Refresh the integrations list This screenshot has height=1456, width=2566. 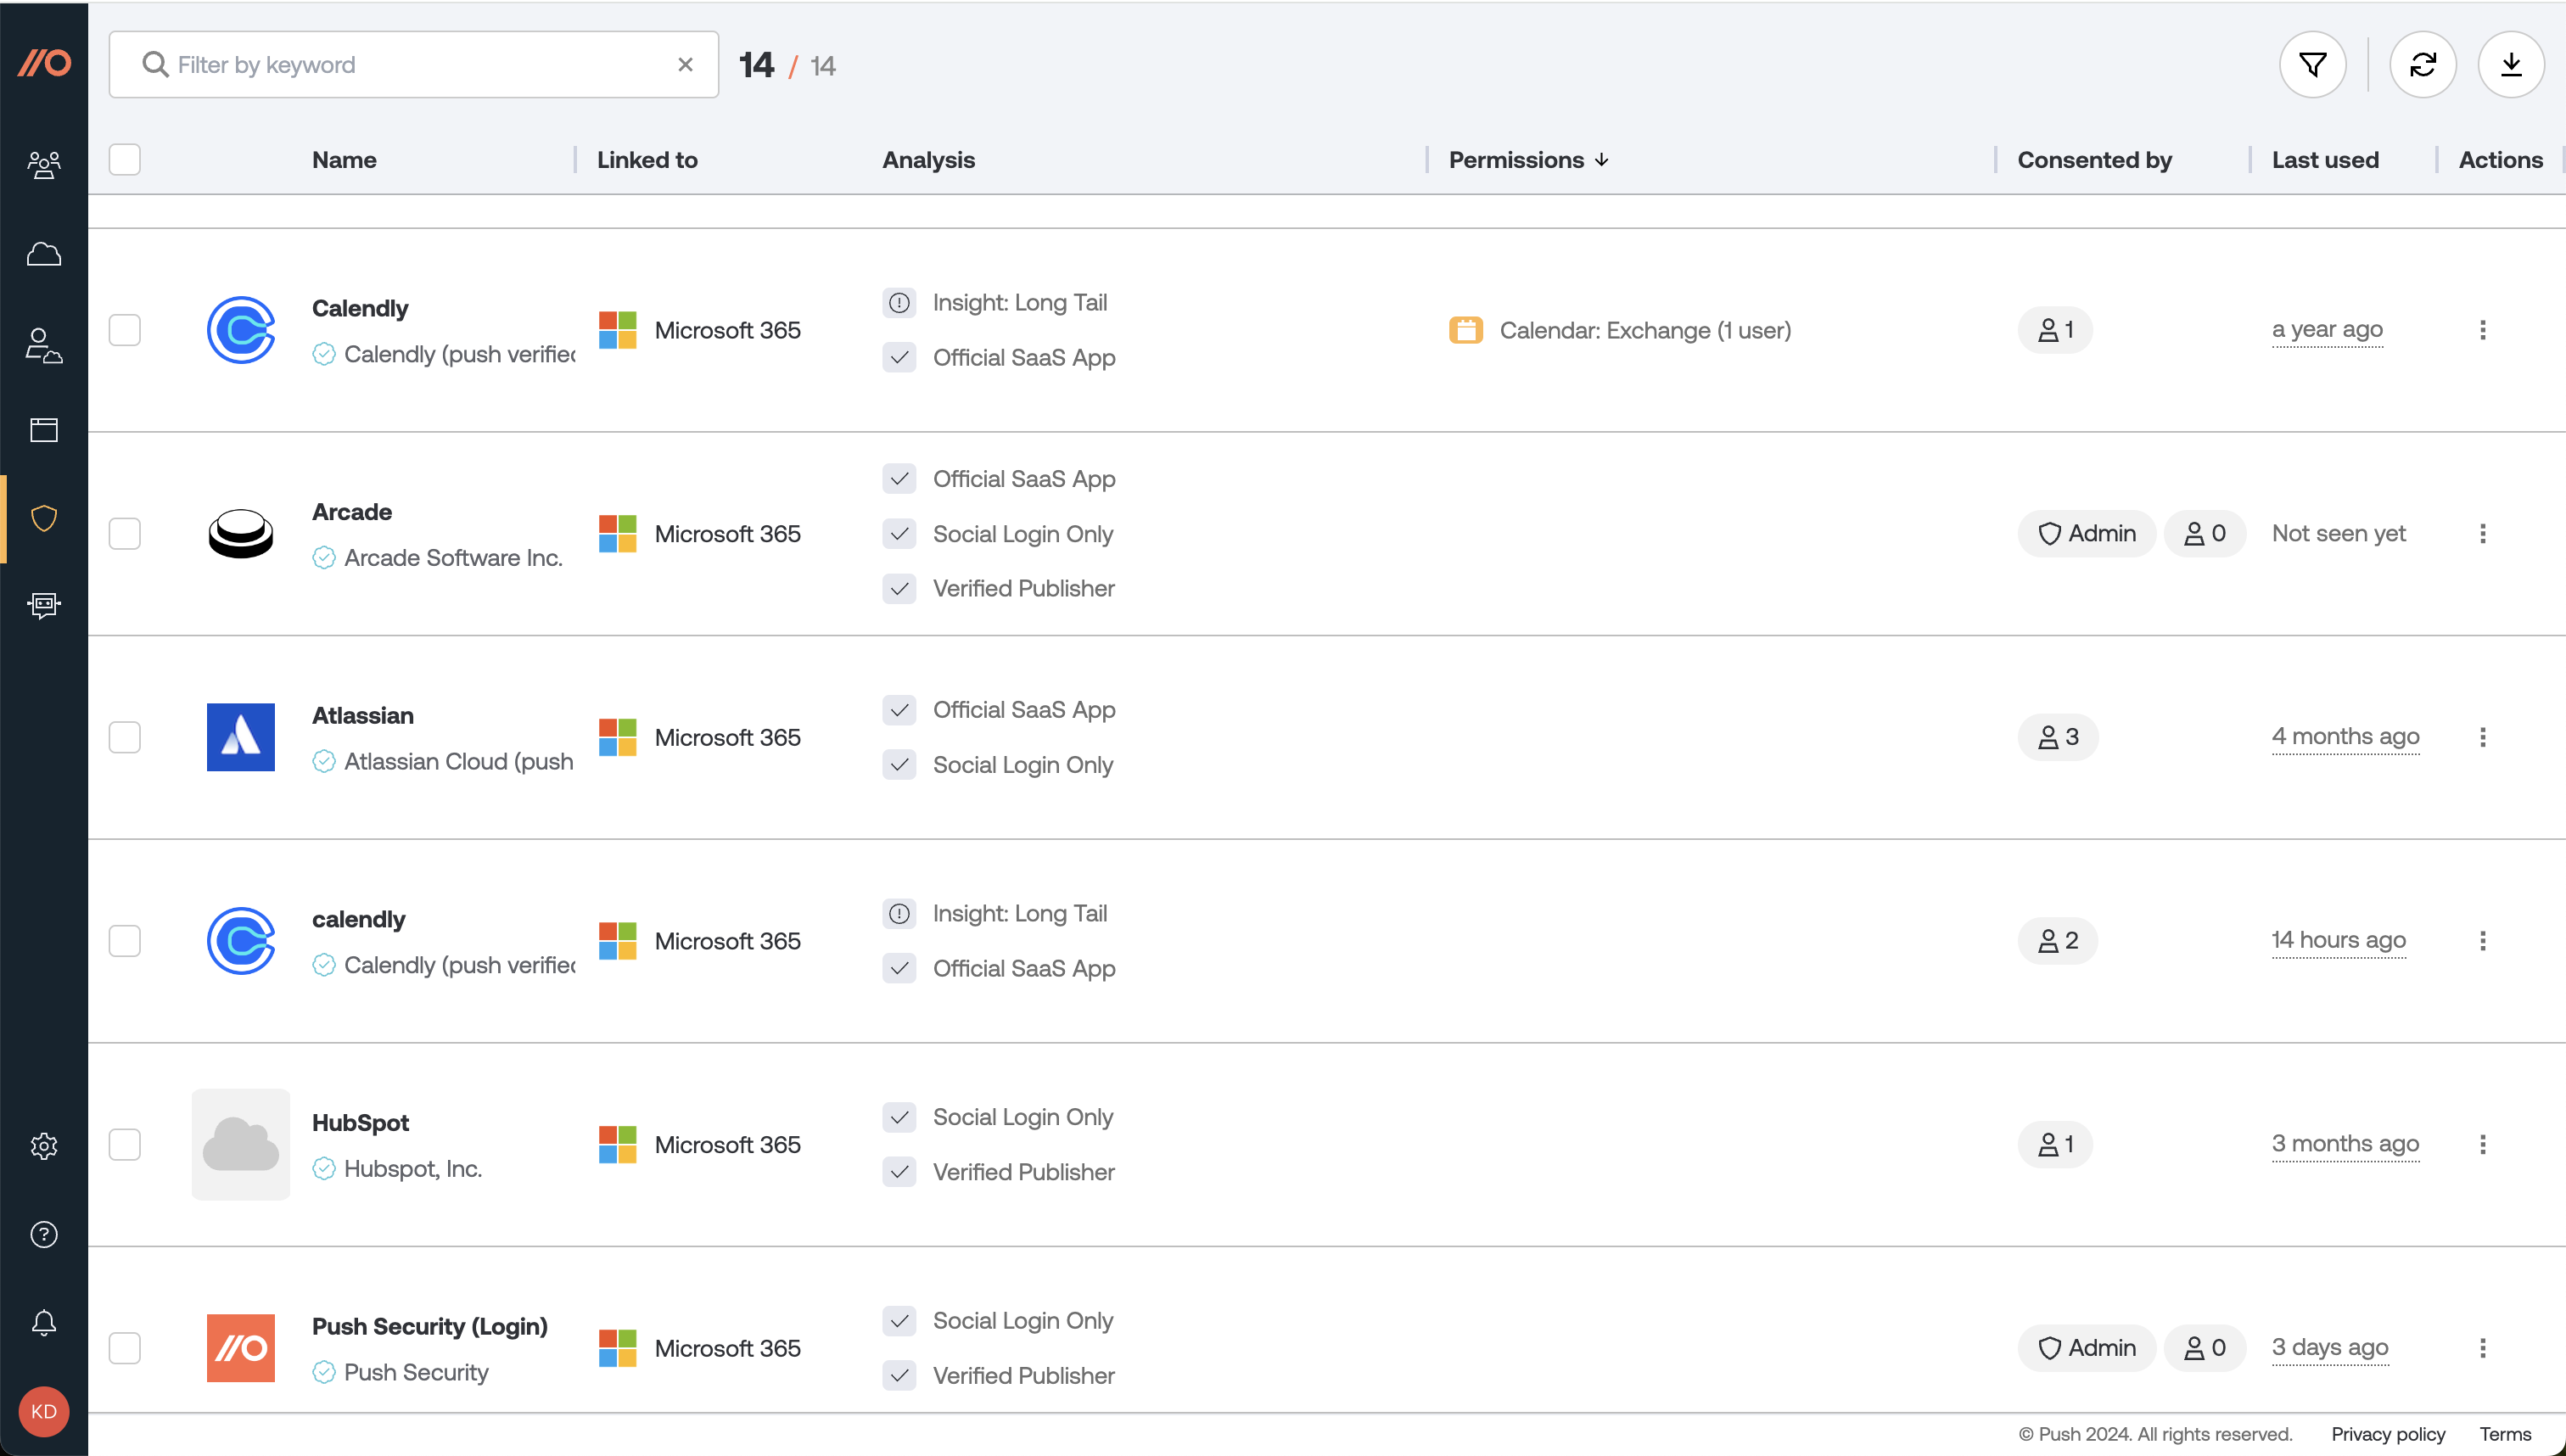[2422, 65]
